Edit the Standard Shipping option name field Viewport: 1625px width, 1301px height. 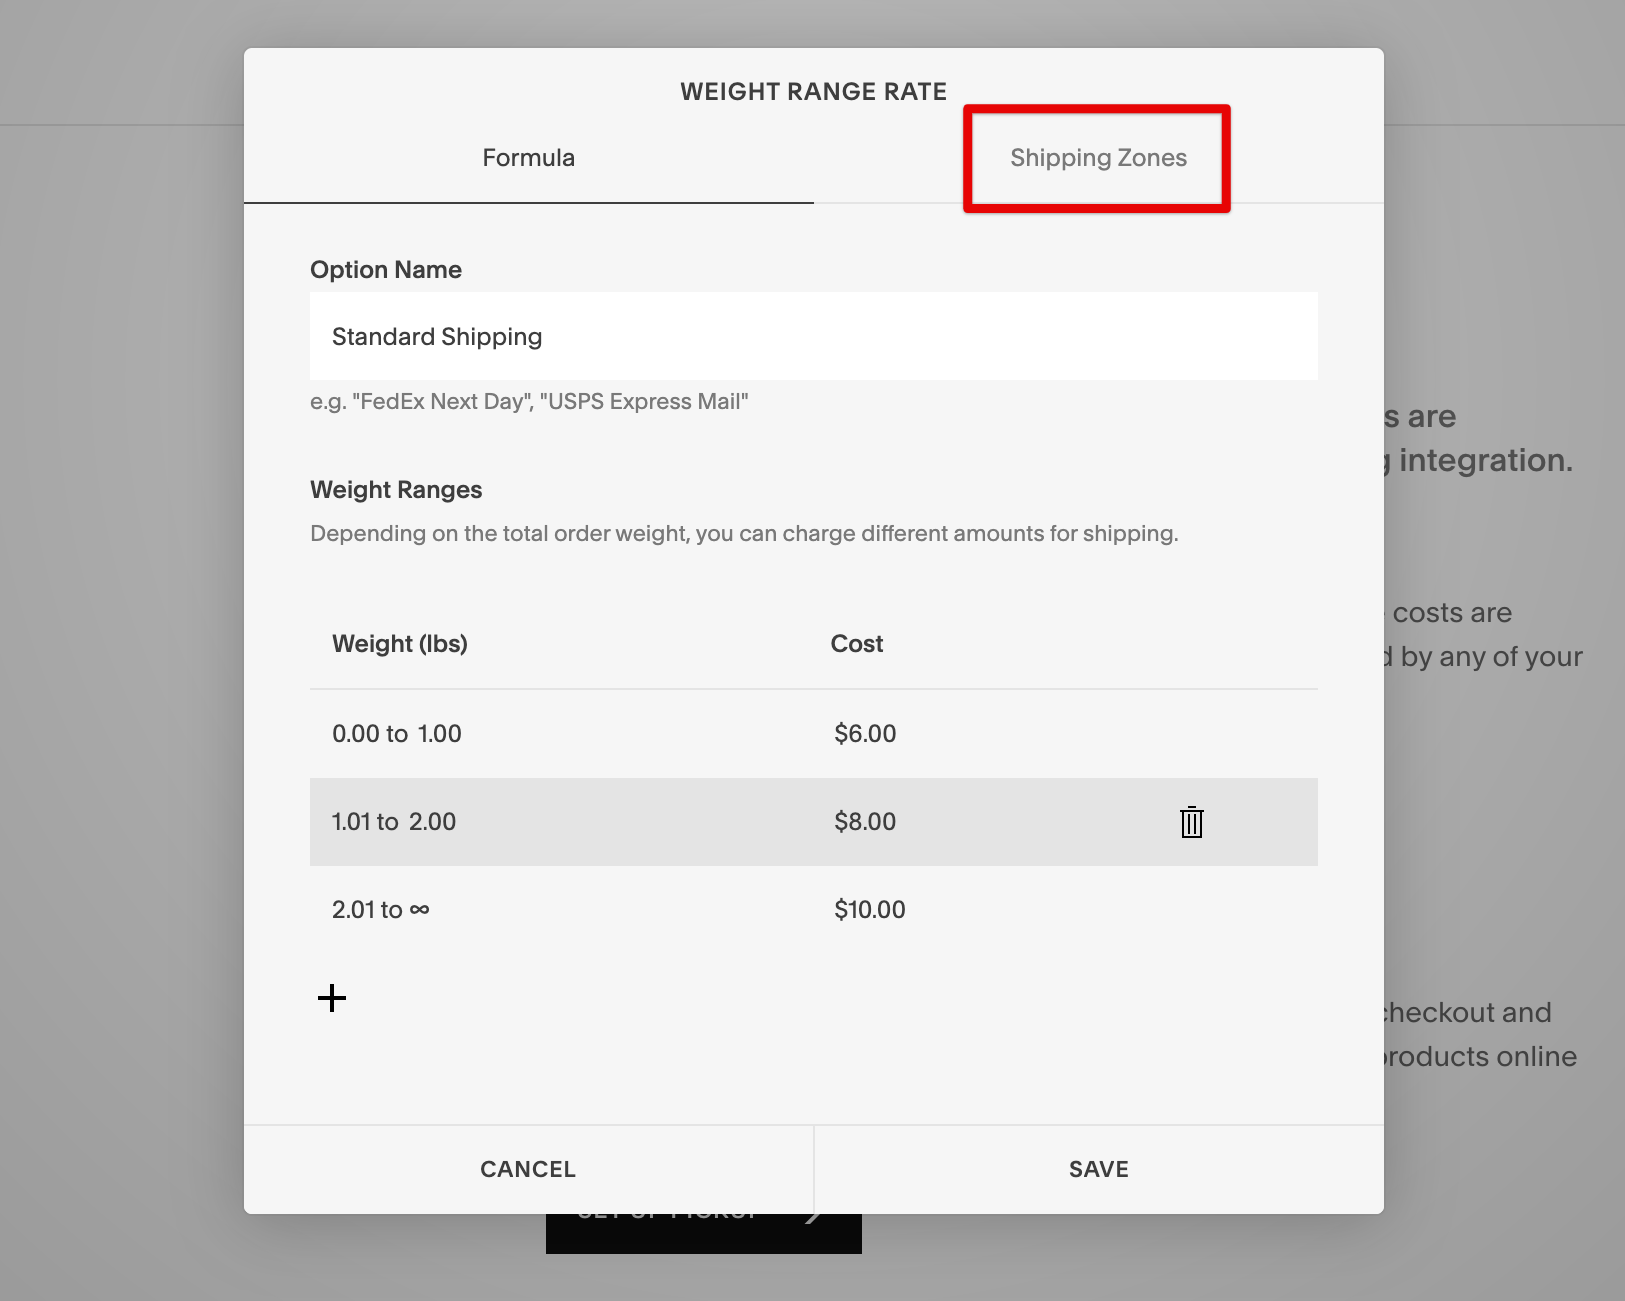pos(814,336)
